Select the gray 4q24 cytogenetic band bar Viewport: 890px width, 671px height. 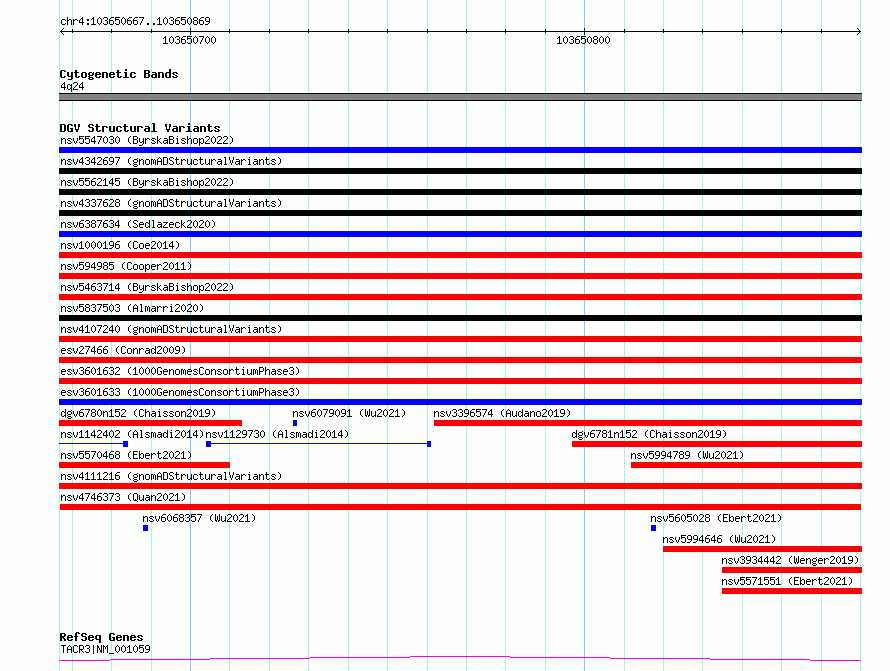[x=460, y=97]
